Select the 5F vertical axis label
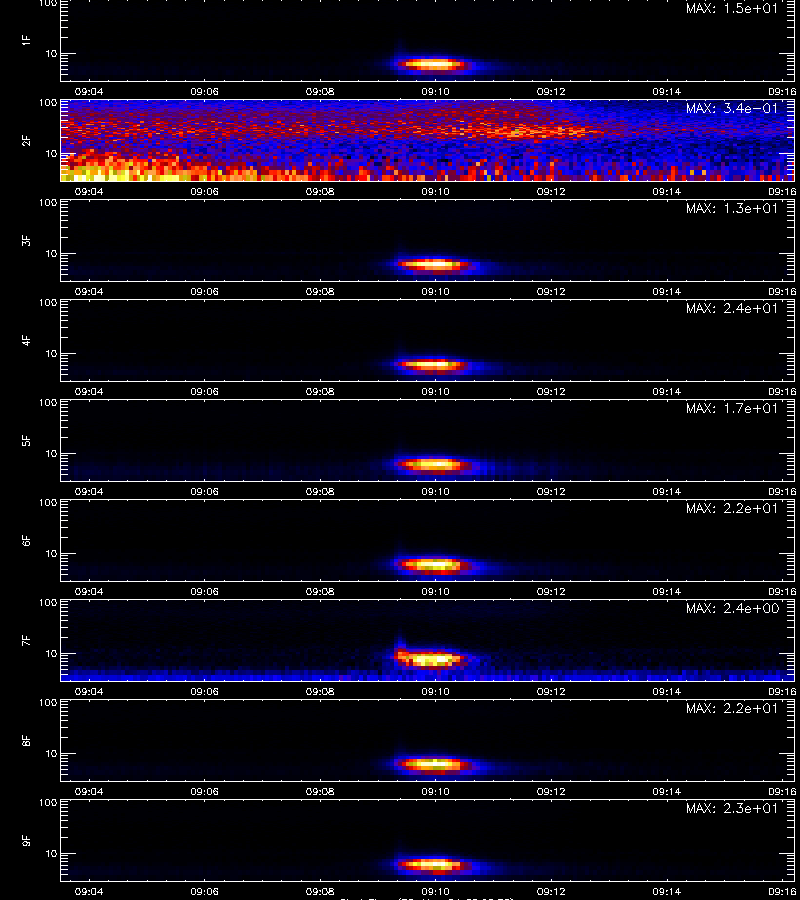Viewport: 800px width, 900px height. pos(26,440)
